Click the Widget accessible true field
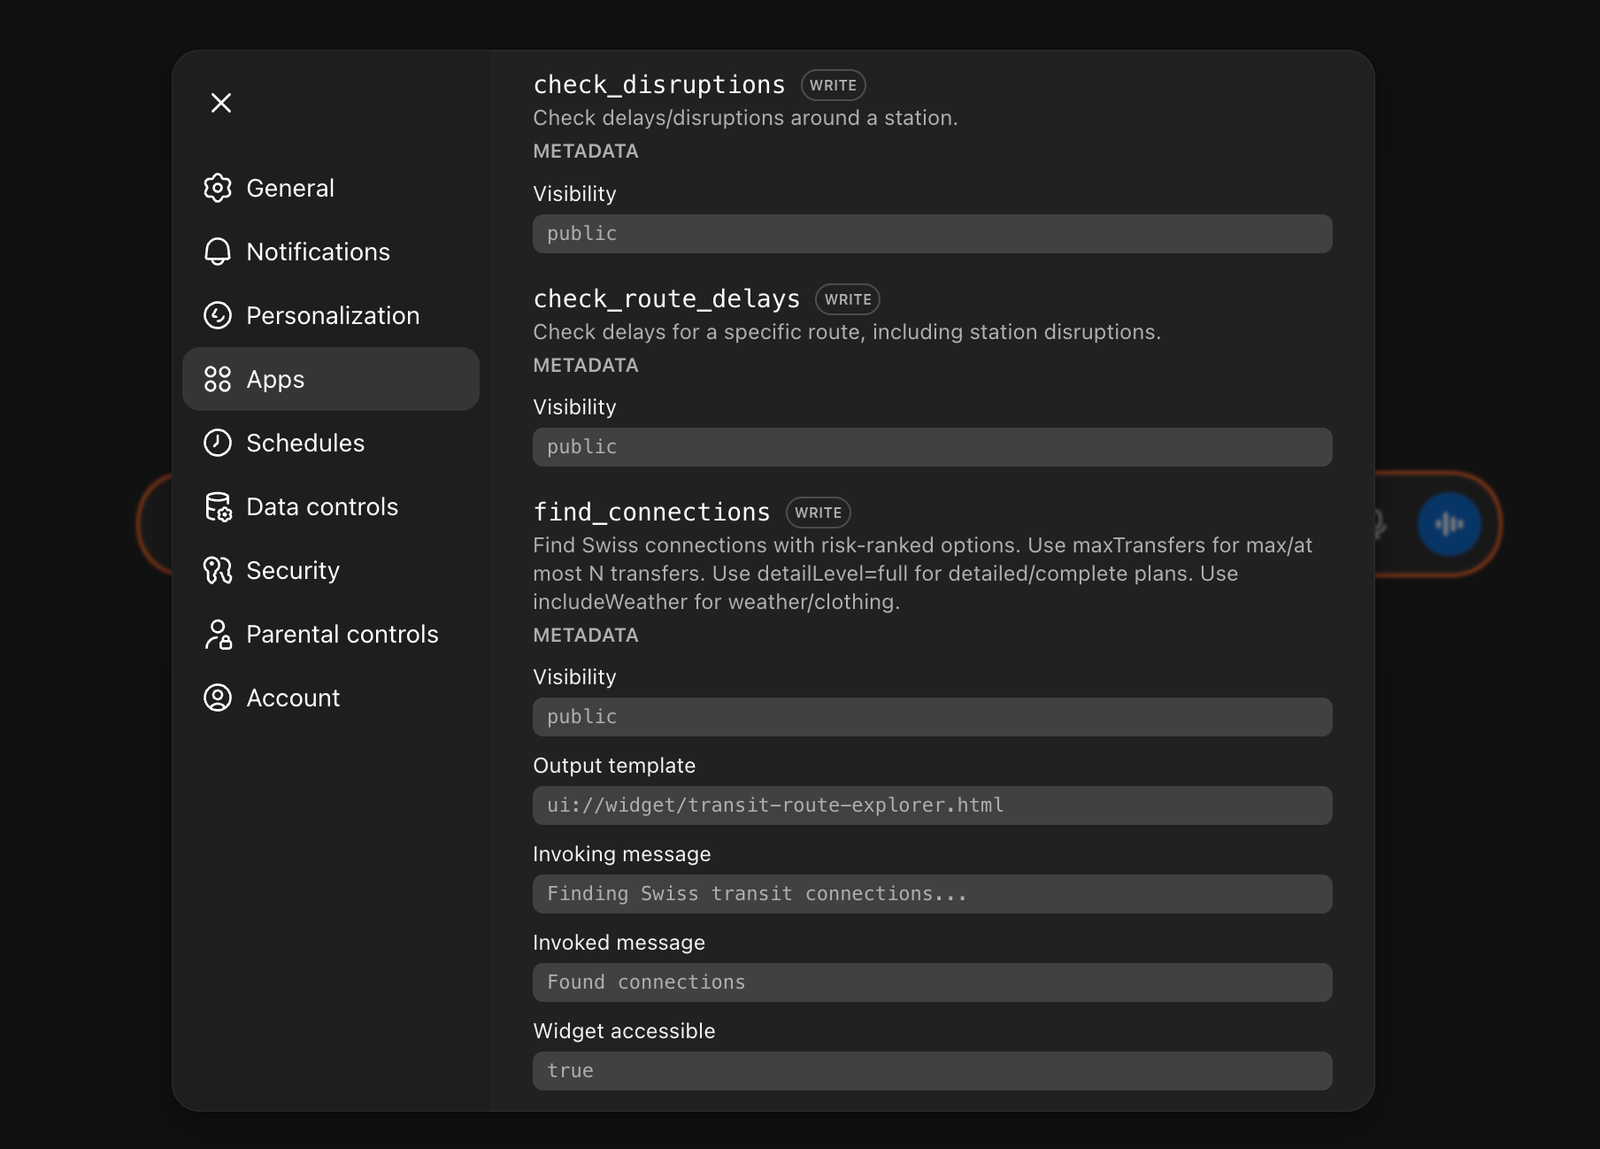Viewport: 1600px width, 1149px height. (x=932, y=1071)
